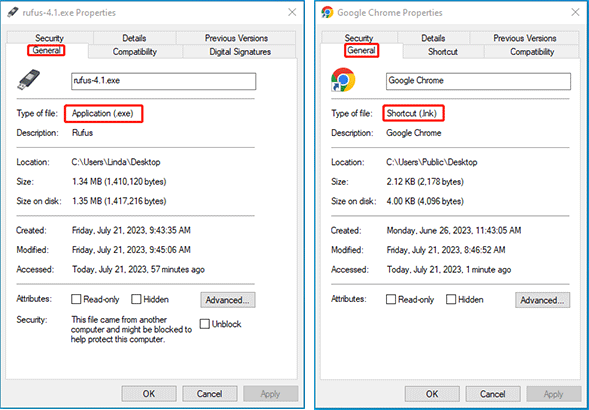This screenshot has width=589, height=410.
Task: Click the Rufus icon in title bar
Action: click(x=12, y=12)
